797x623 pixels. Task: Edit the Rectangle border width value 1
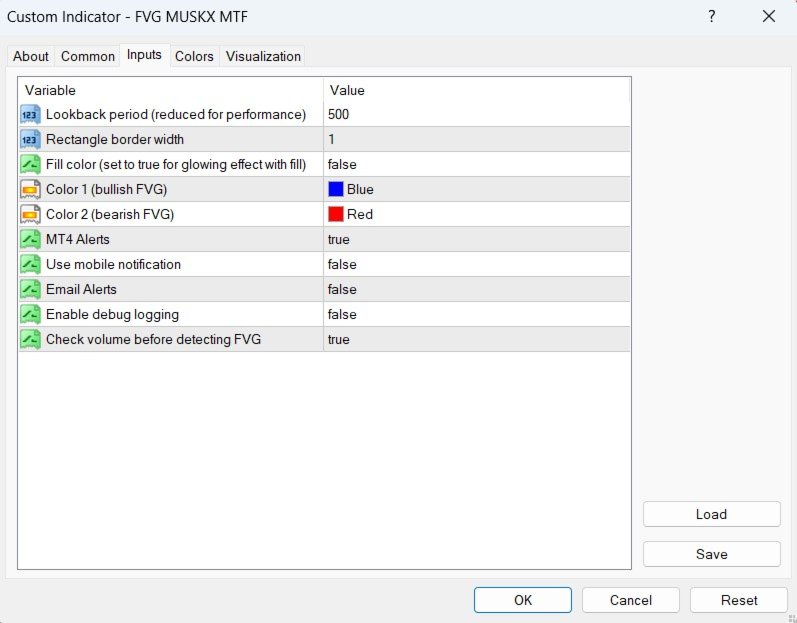click(477, 139)
